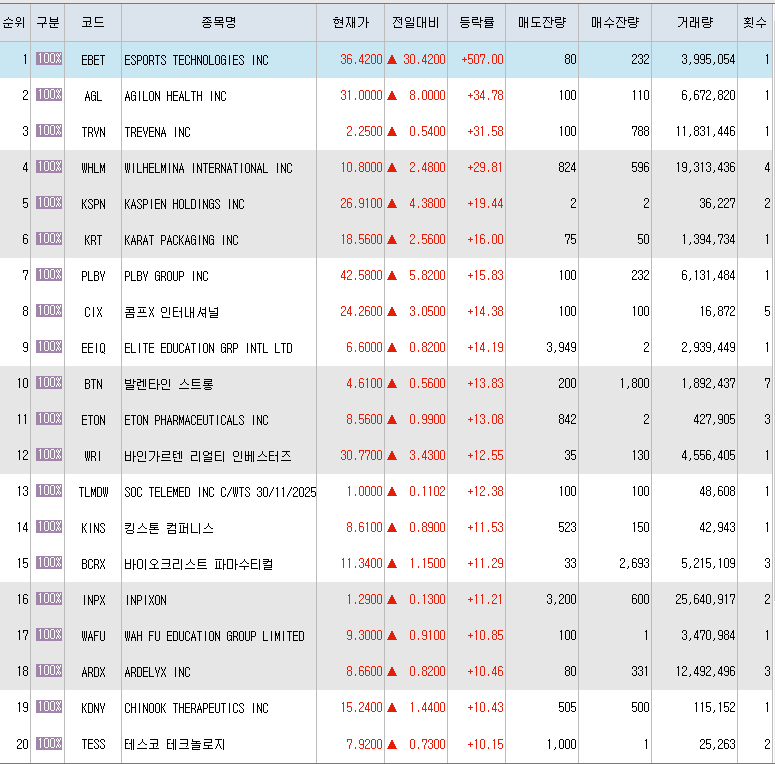The image size is (775, 764).
Task: Click the up-arrow indicator in PLBY row
Action: [x=392, y=275]
